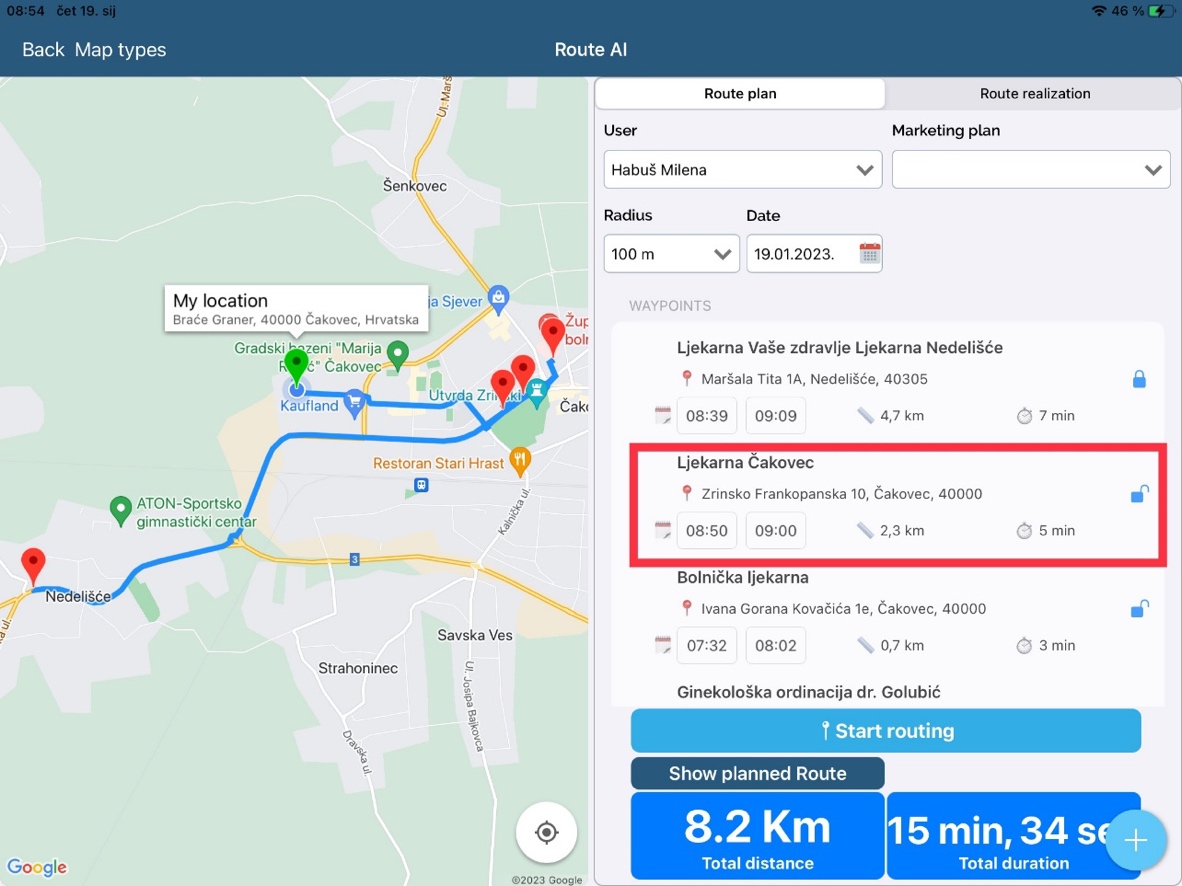Unlock the Ljekarna Nedelišće waypoint lock
1182x886 pixels.
[x=1138, y=380]
